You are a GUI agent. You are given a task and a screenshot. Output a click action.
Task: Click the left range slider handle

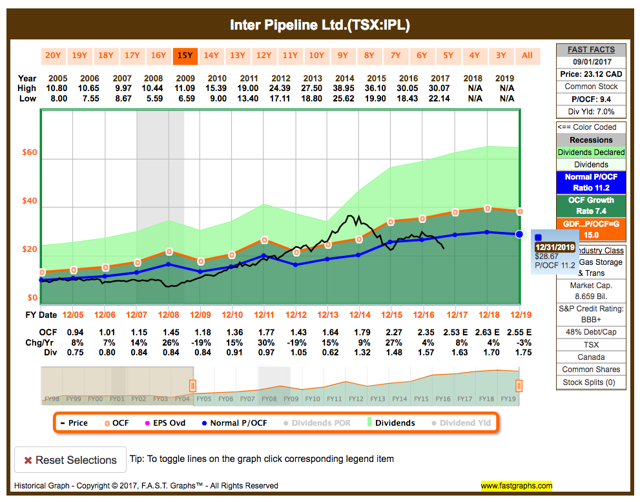[193, 385]
